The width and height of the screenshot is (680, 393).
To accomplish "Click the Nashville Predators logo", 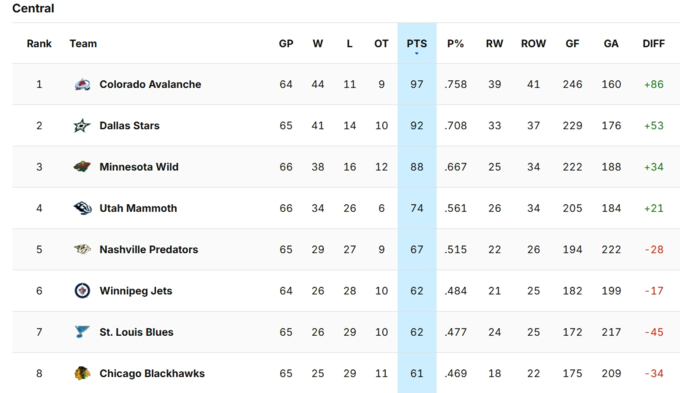I will (x=82, y=249).
